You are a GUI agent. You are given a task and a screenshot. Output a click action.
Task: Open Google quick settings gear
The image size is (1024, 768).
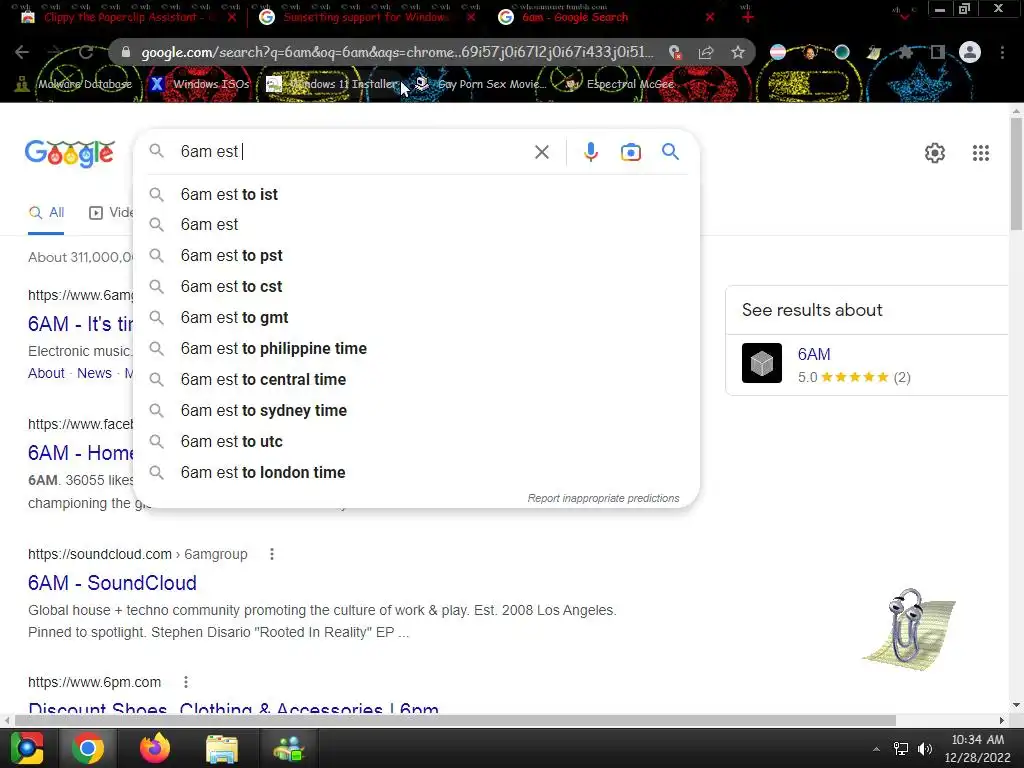click(935, 153)
